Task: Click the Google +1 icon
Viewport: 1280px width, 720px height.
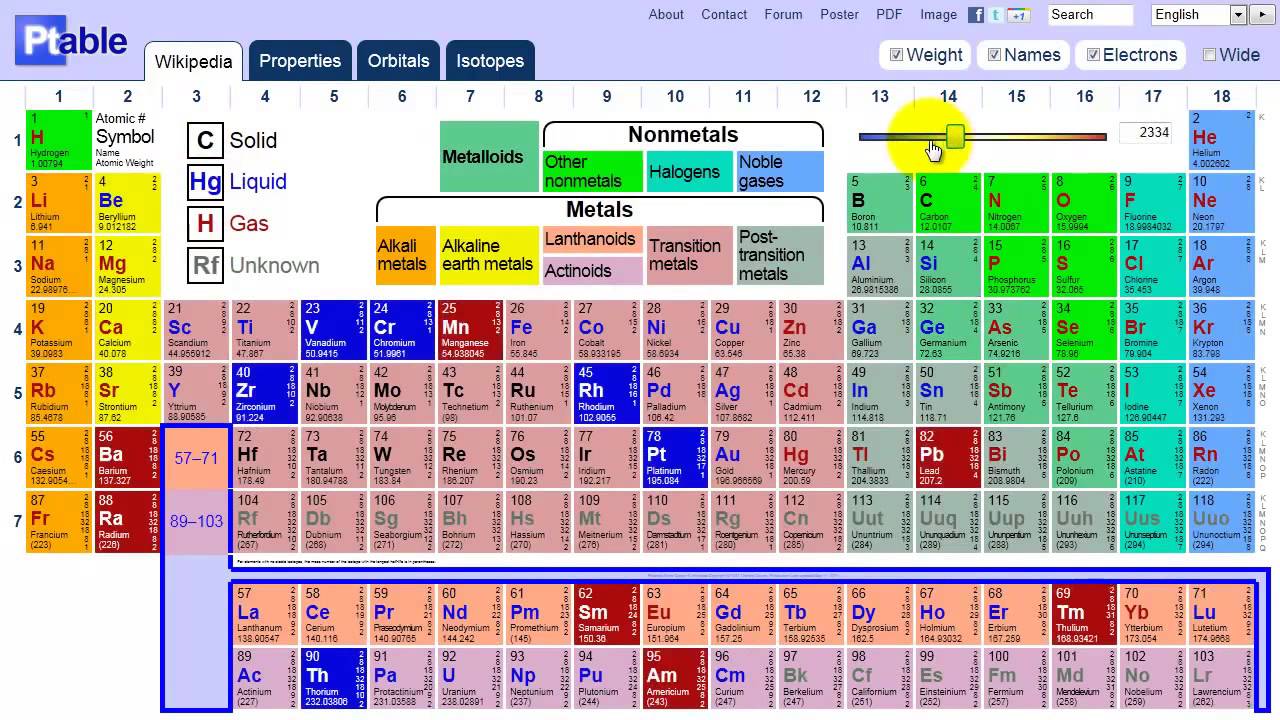Action: [1018, 14]
